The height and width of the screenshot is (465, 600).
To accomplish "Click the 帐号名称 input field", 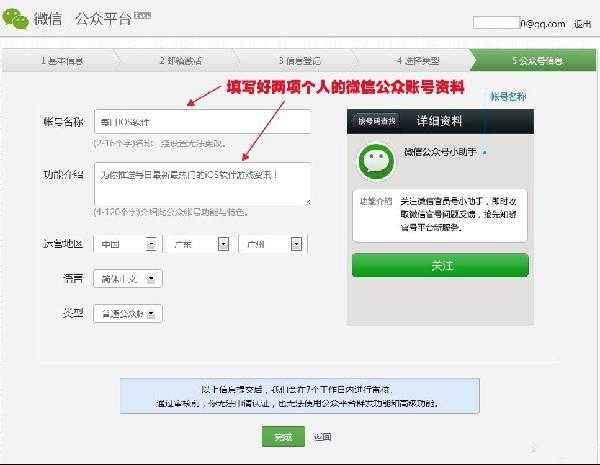I will point(202,122).
